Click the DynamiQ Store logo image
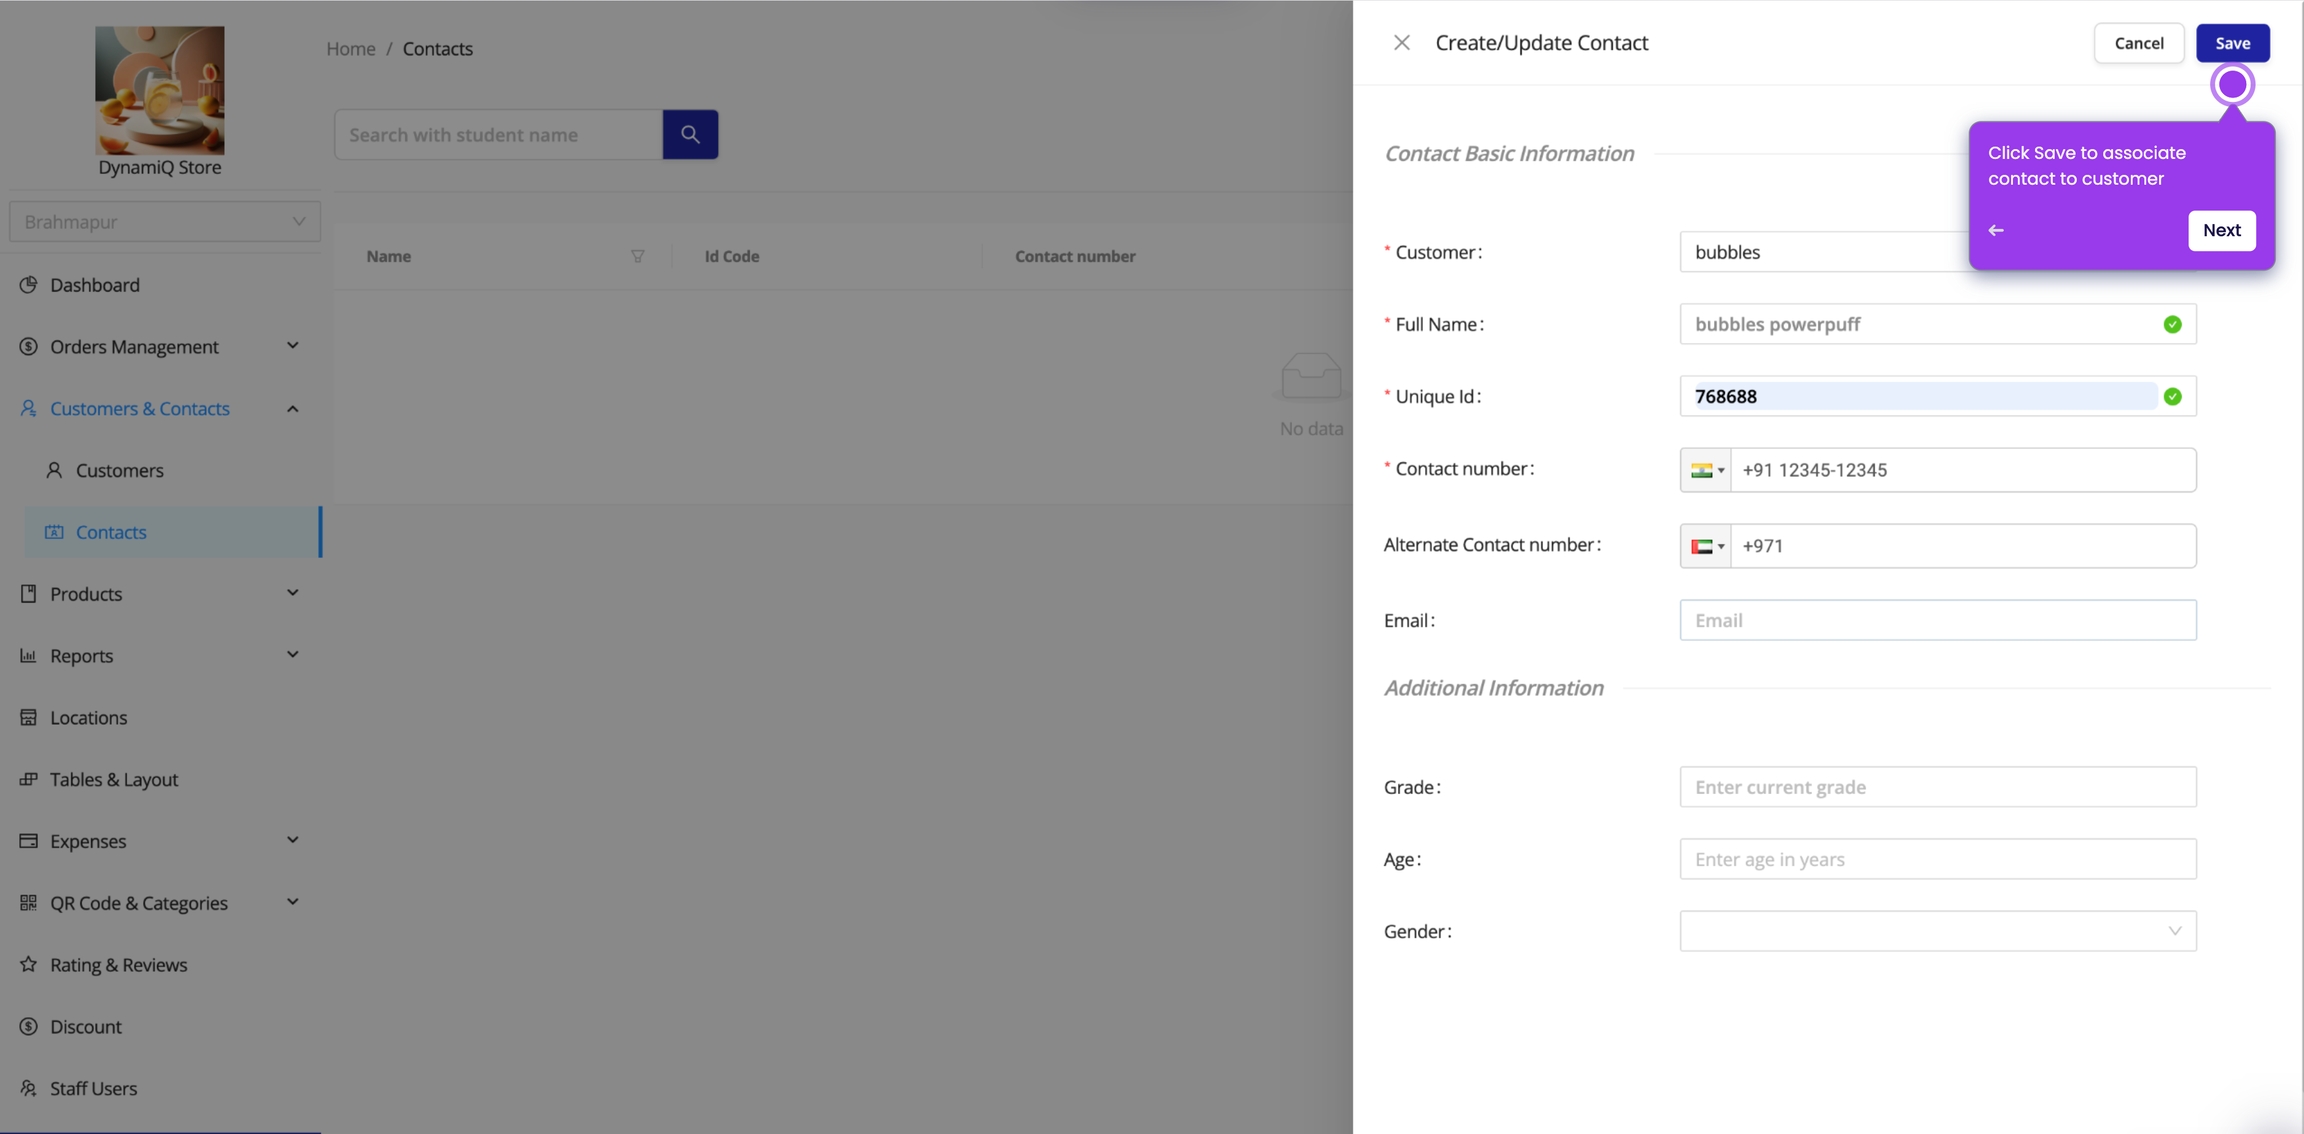 tap(160, 90)
